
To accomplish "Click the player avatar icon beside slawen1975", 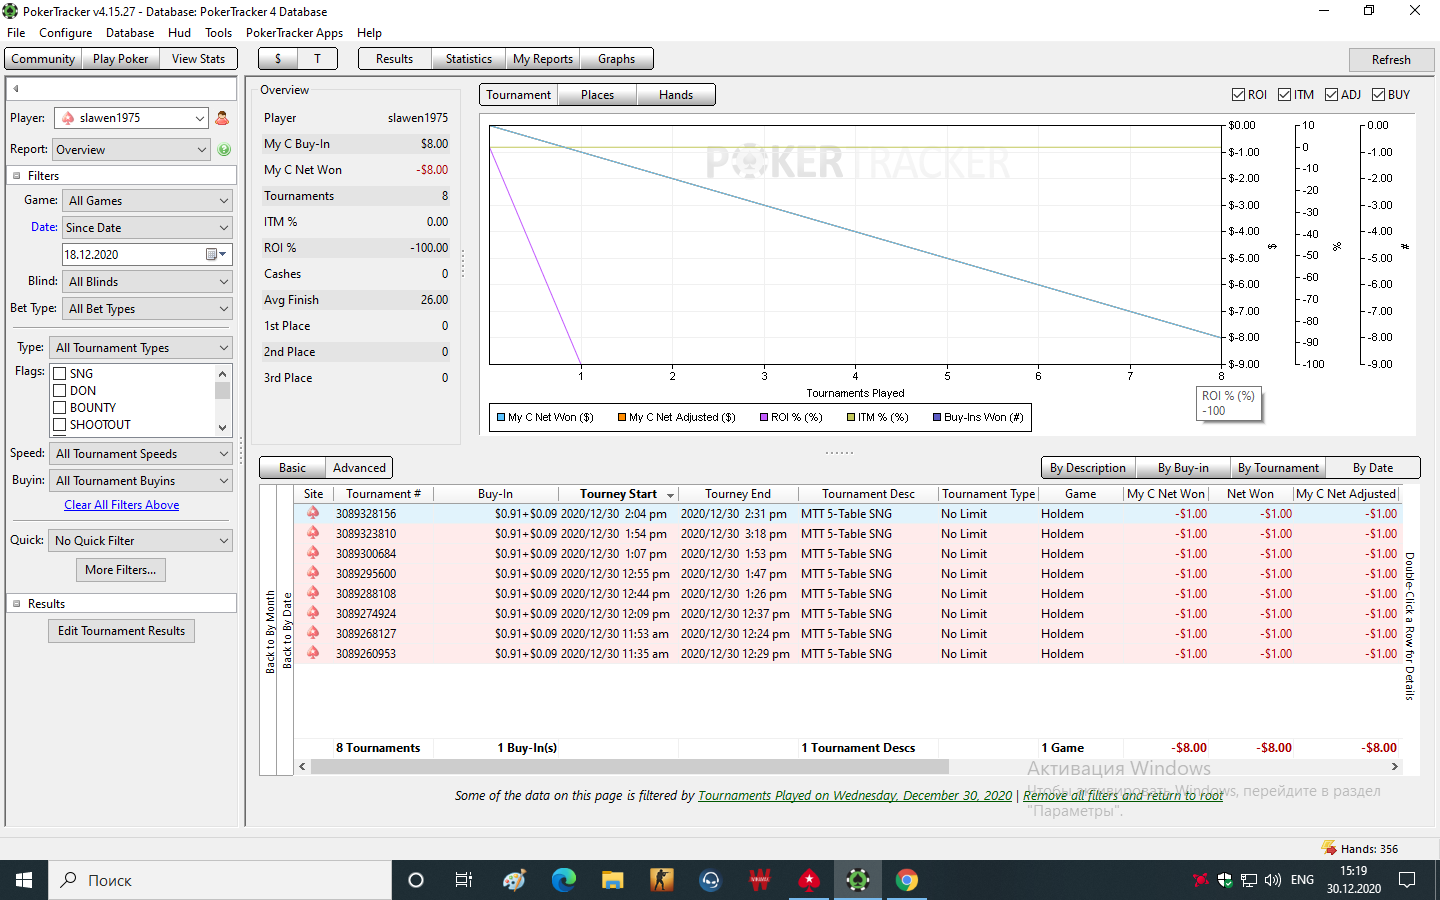I will 222,118.
